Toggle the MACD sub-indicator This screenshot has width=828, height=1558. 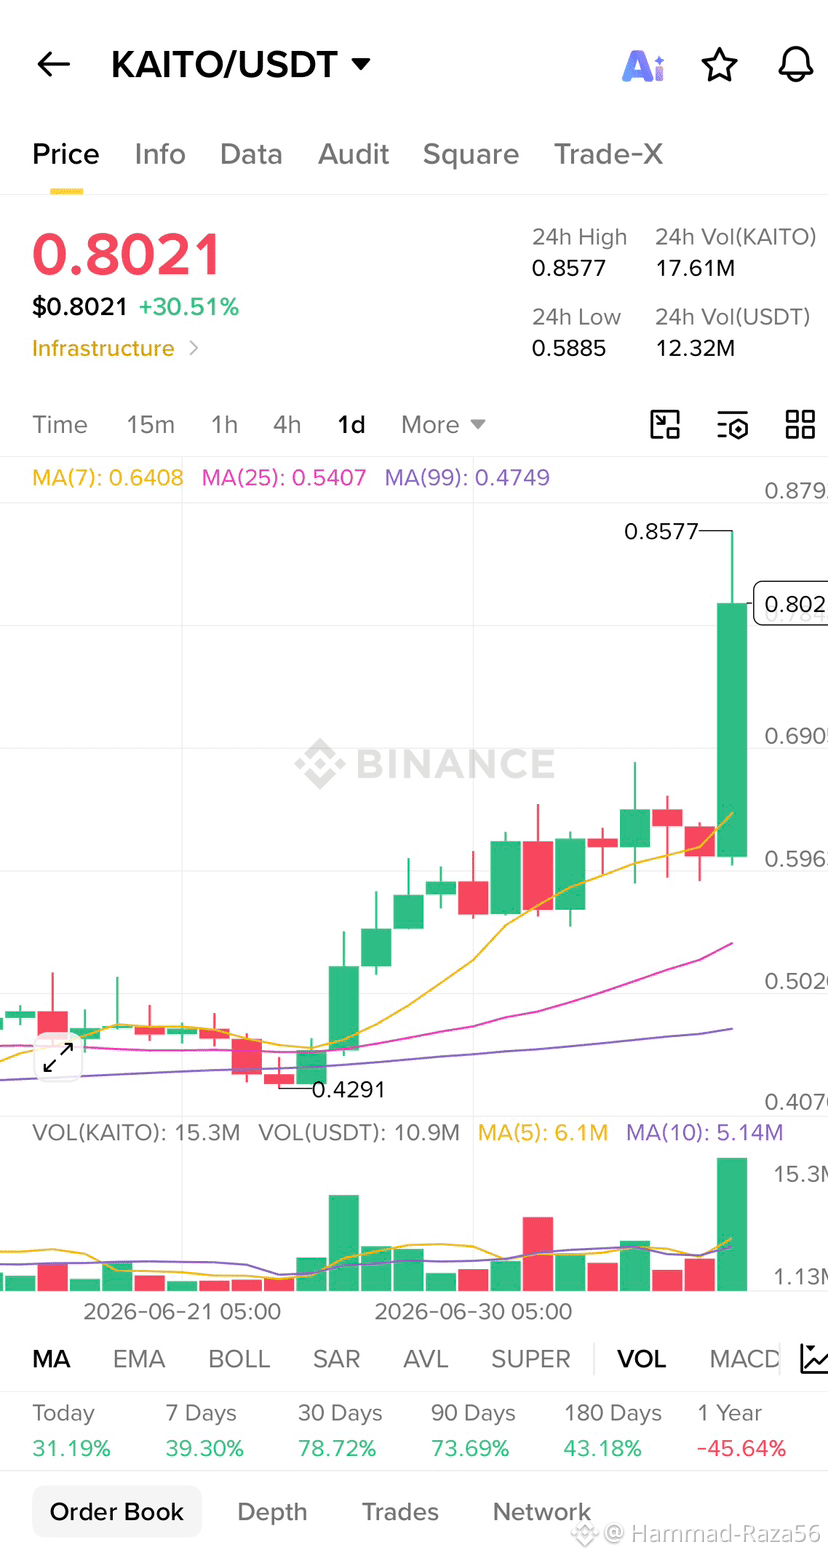tap(744, 1359)
